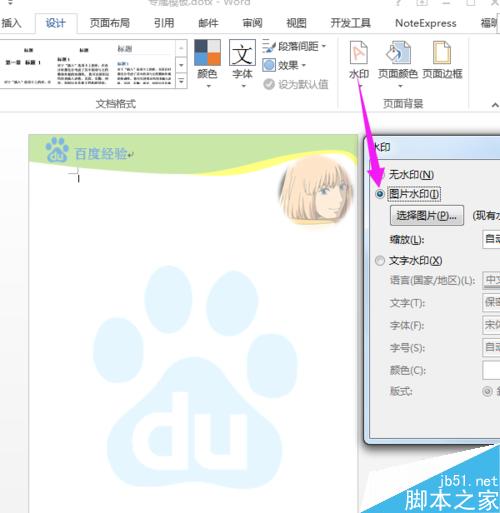Select No watermark (无水印) option
The image size is (500, 513).
click(x=411, y=174)
